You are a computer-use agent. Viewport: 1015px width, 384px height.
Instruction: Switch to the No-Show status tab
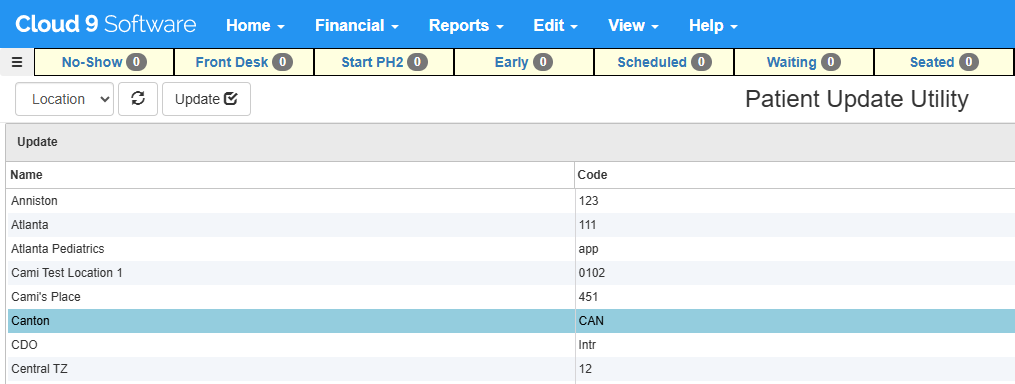104,62
